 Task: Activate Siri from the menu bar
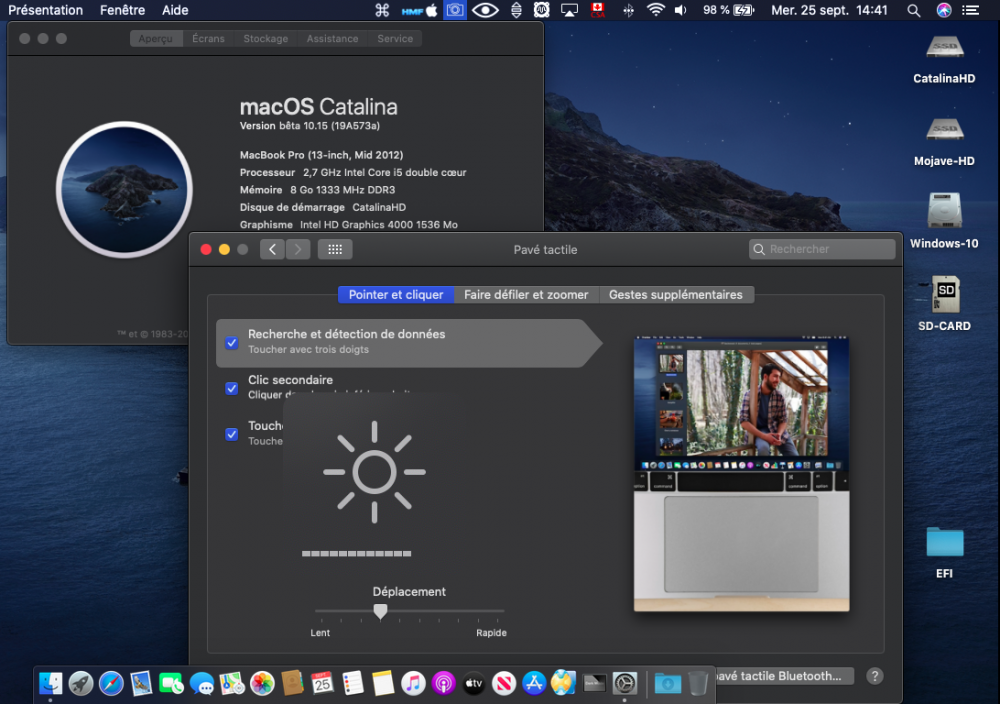click(x=944, y=10)
